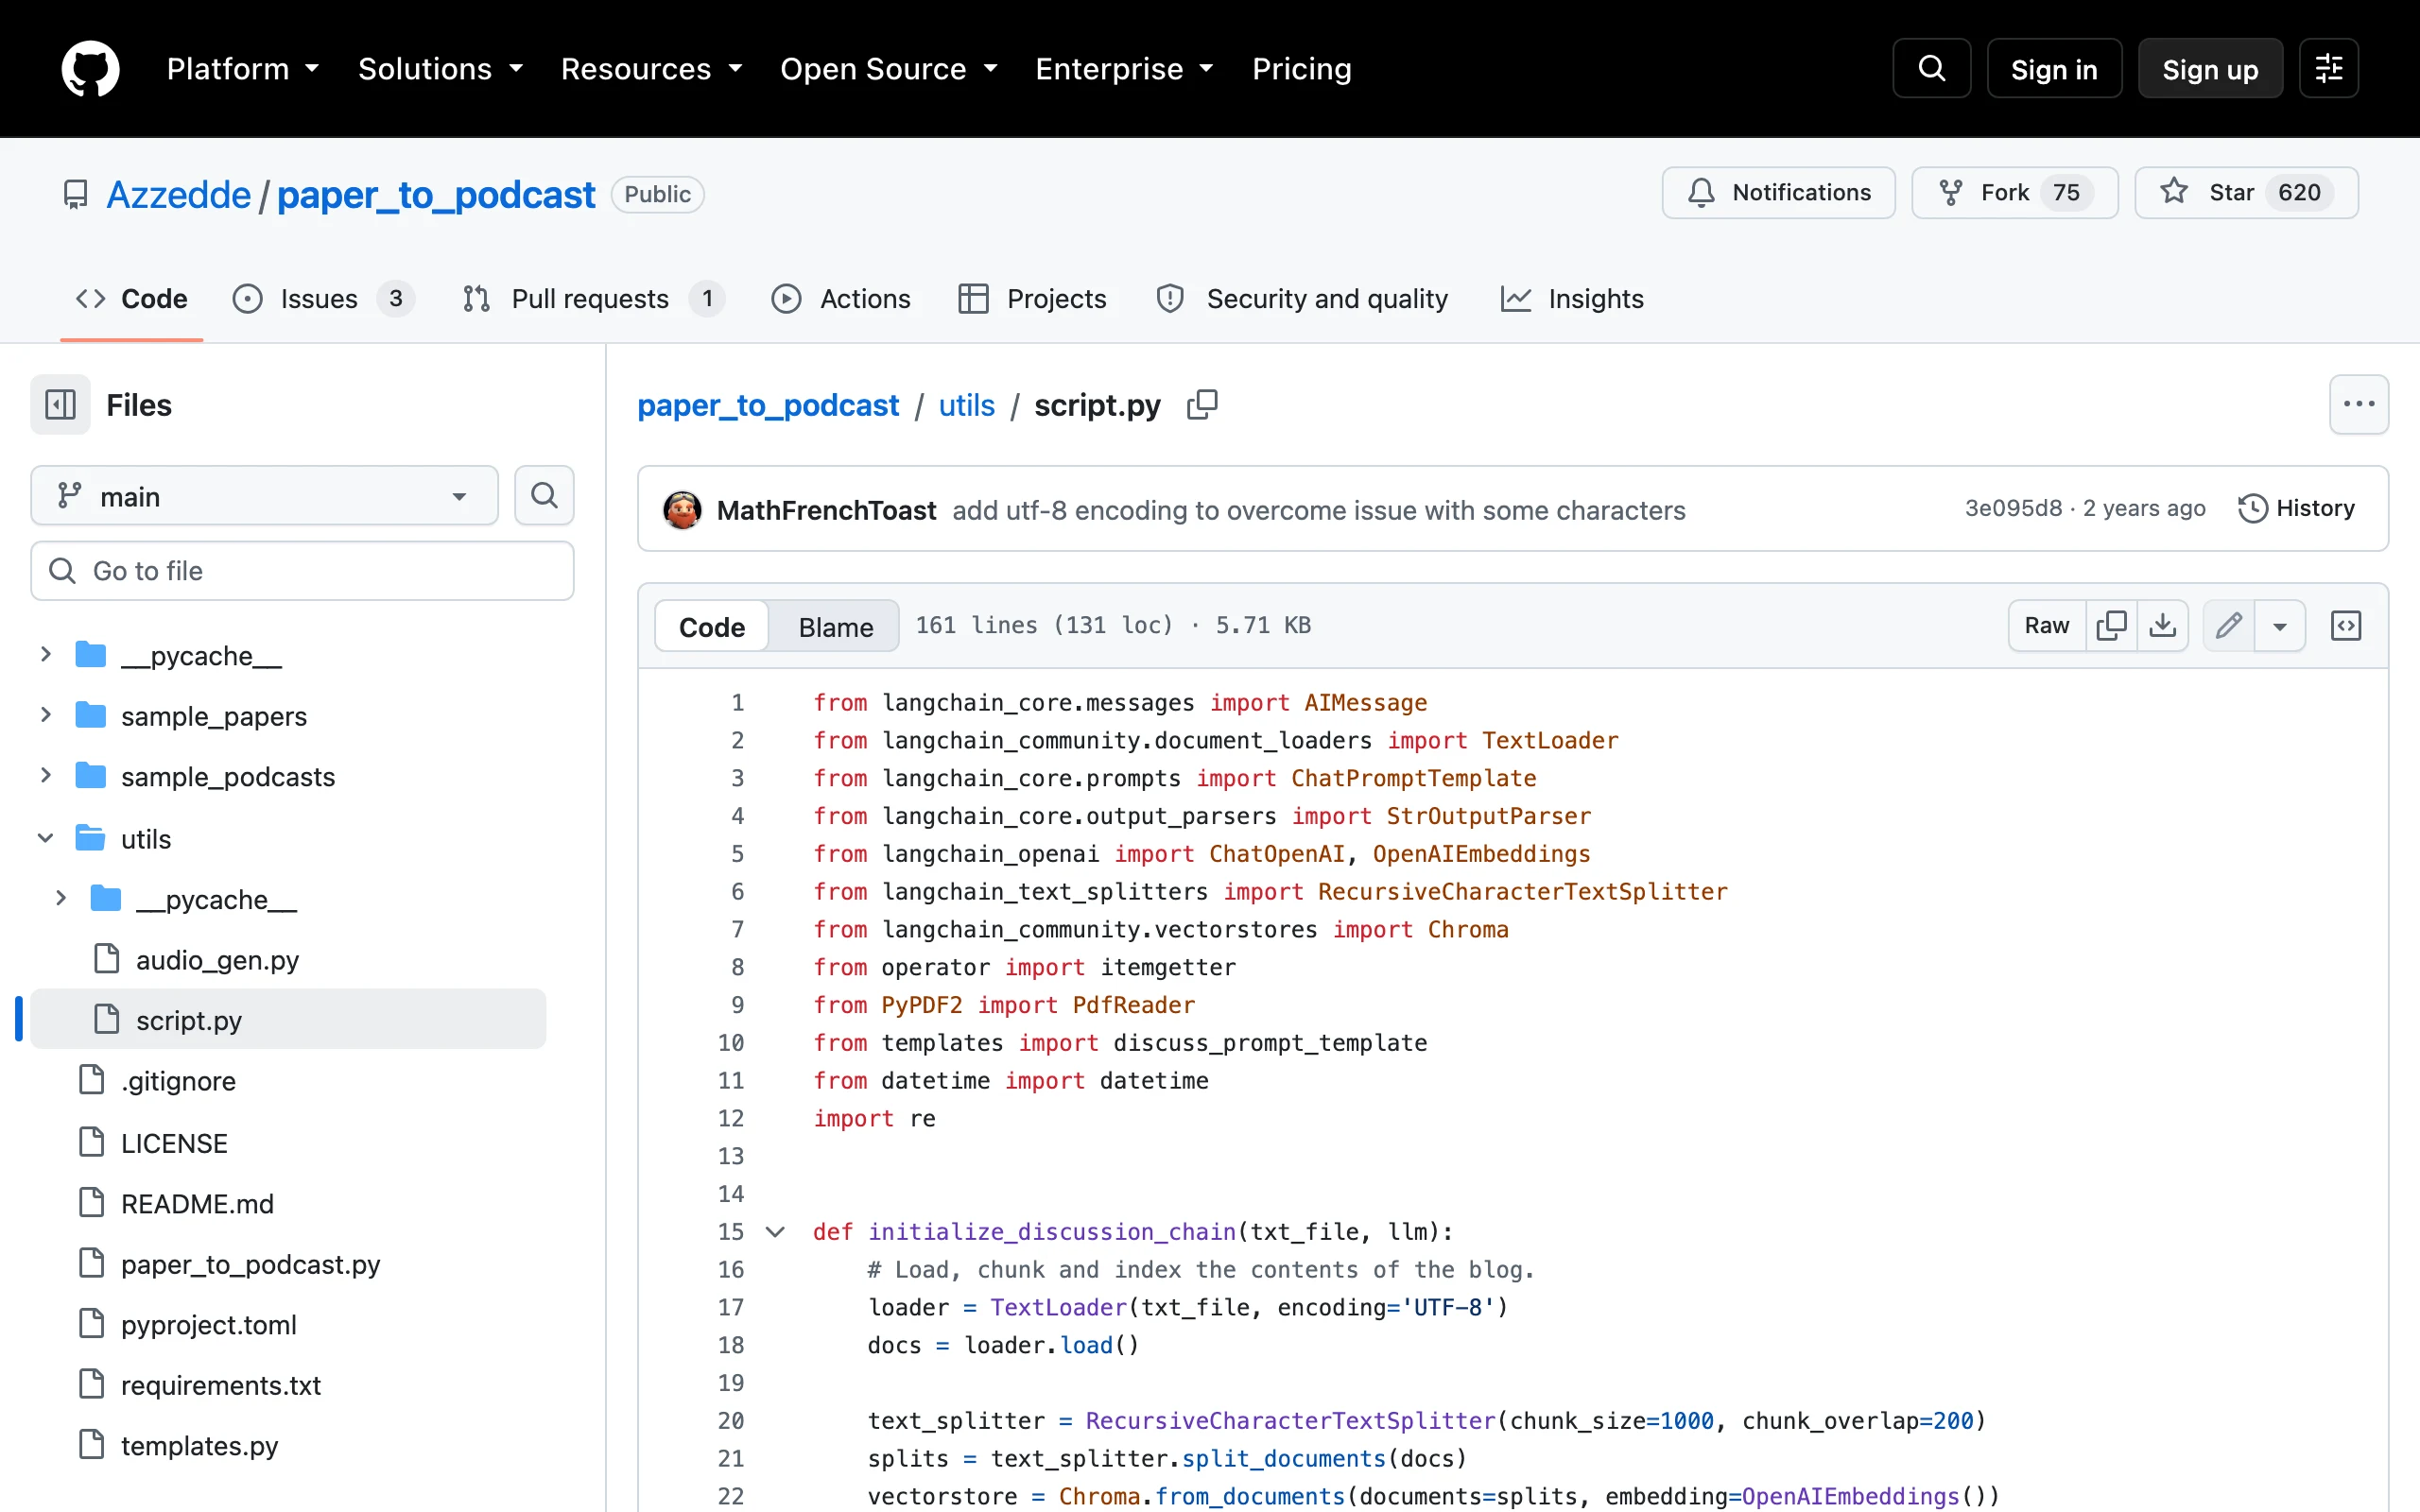Click the Sign in button
Viewport: 2420px width, 1512px height.
click(2054, 69)
